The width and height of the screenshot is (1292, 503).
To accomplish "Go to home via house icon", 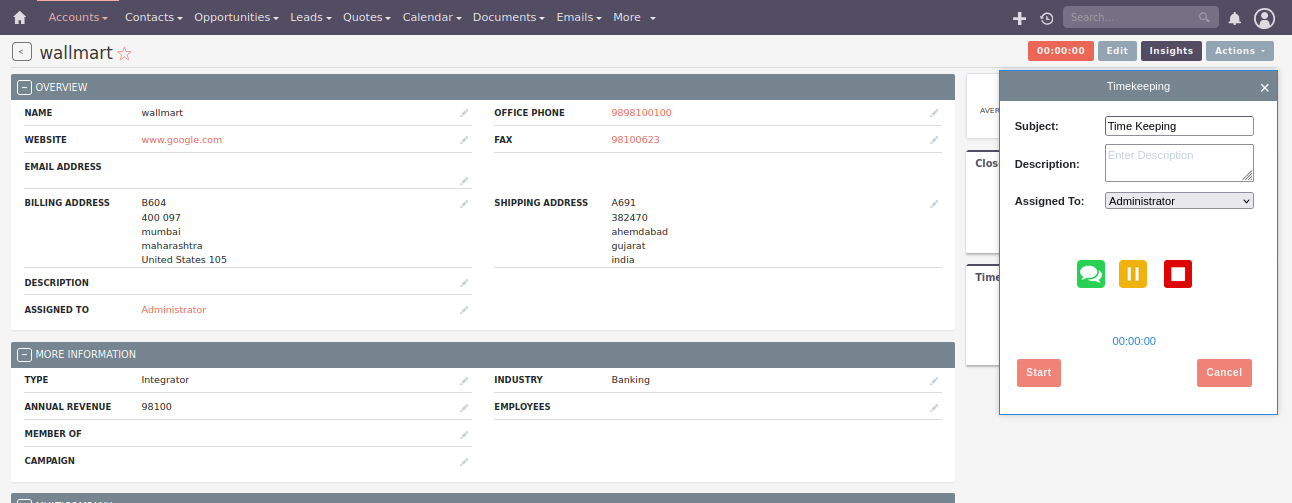I will pyautogui.click(x=19, y=18).
